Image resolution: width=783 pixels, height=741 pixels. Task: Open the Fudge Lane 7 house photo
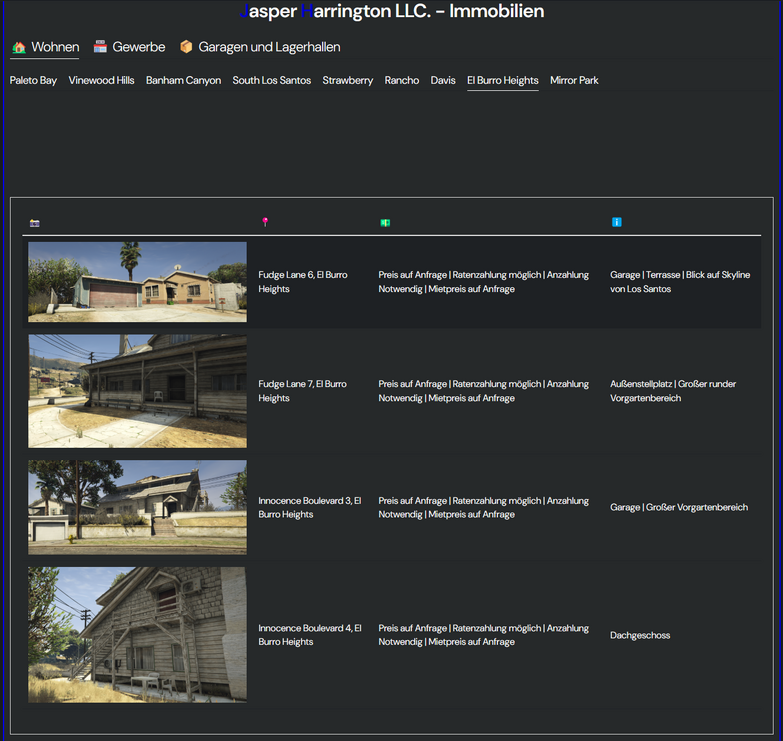137,391
